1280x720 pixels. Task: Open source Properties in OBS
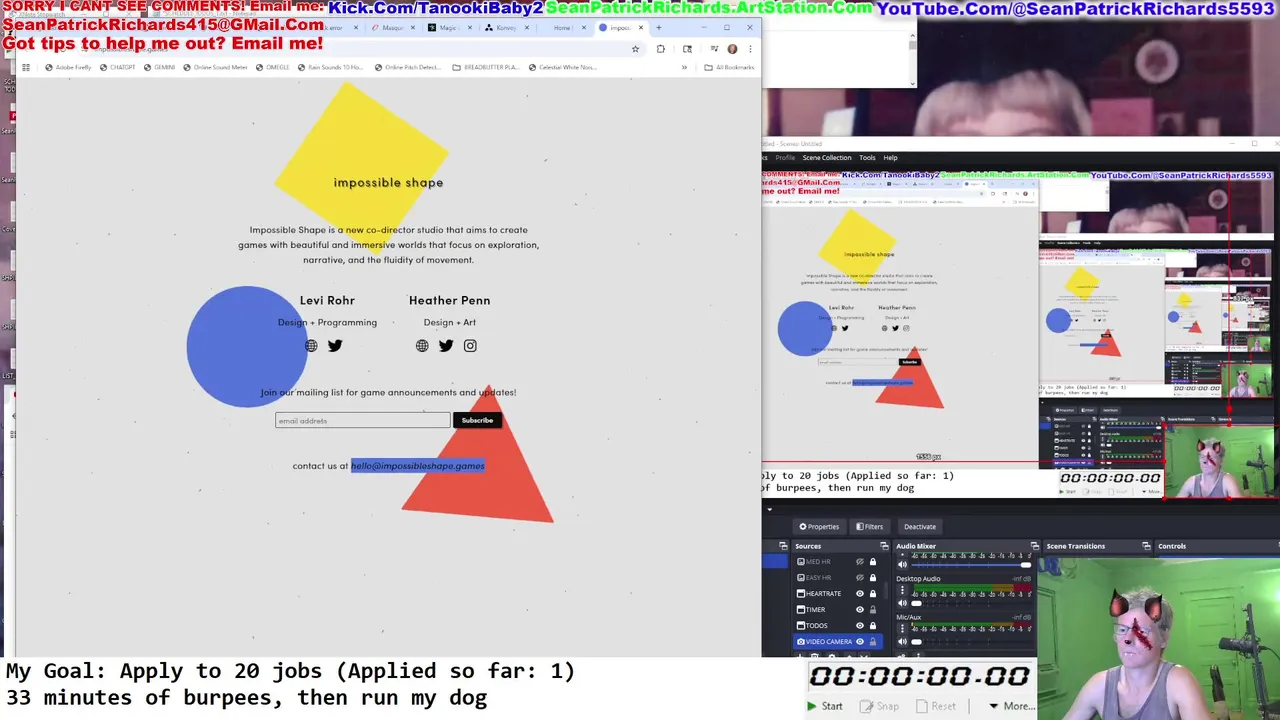point(819,527)
